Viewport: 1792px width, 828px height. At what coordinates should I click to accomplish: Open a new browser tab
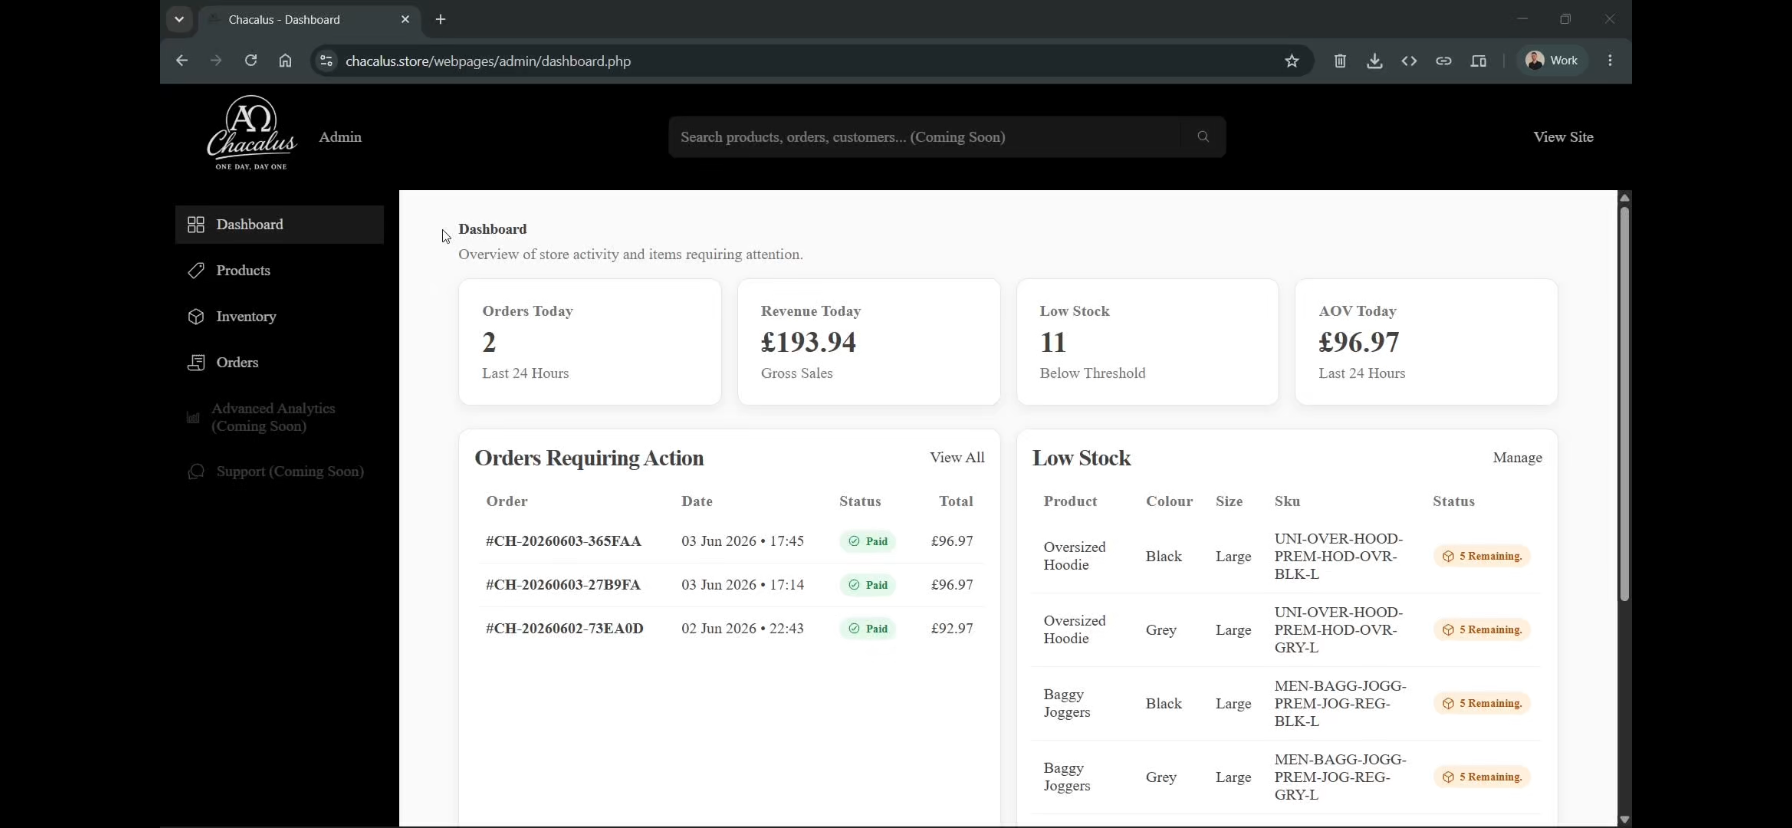coord(441,19)
